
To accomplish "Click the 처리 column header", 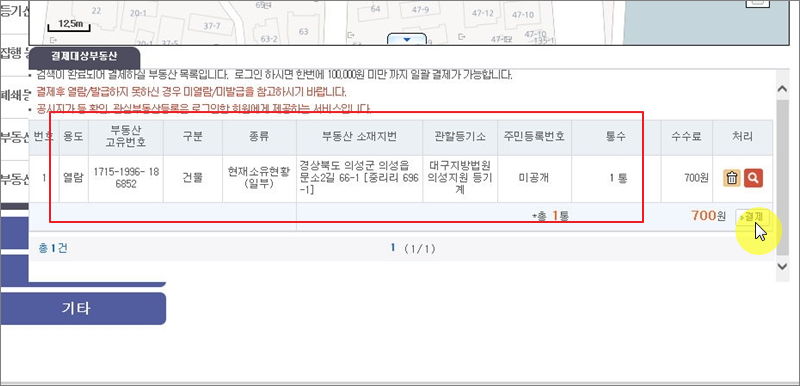I will pyautogui.click(x=742, y=137).
